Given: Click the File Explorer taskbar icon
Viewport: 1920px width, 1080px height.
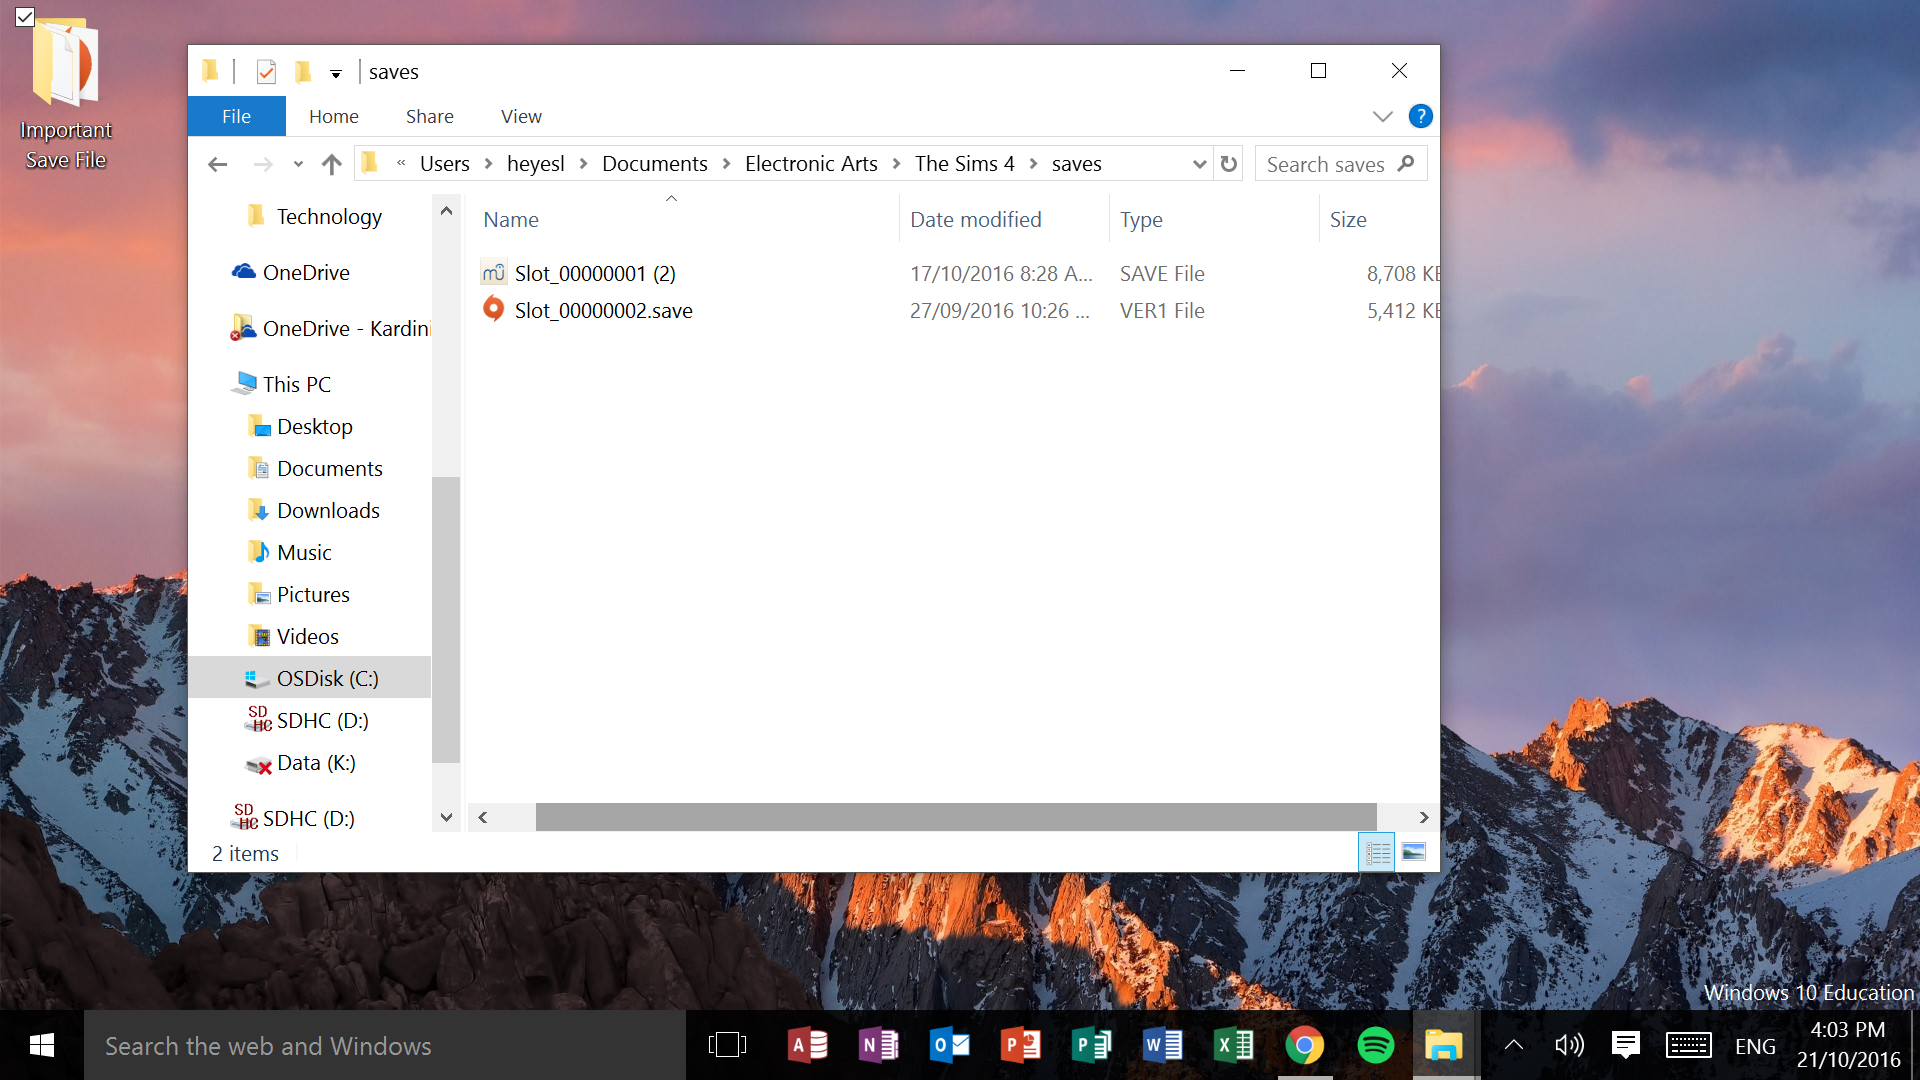Looking at the screenshot, I should point(1443,1045).
